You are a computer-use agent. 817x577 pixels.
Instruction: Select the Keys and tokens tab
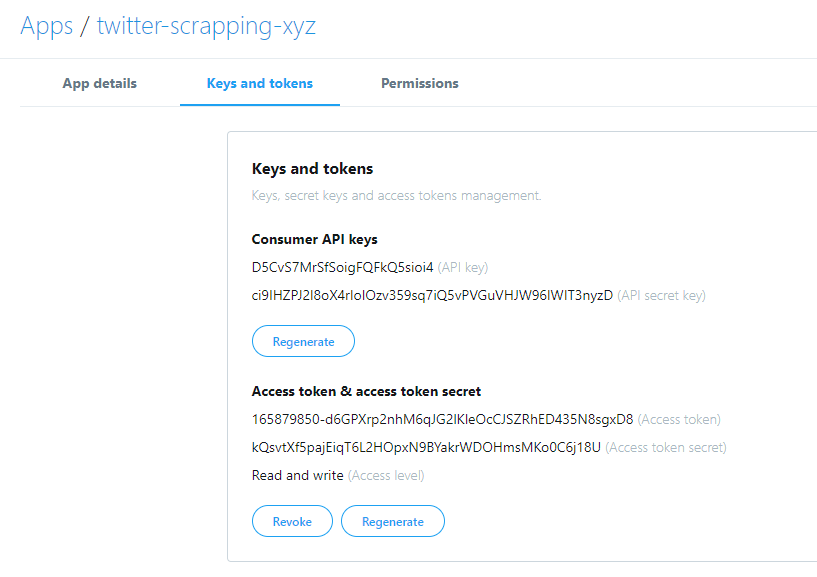tap(260, 84)
